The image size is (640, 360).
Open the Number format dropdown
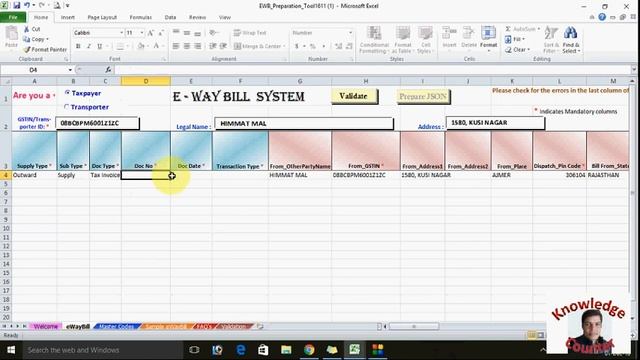click(x=350, y=33)
